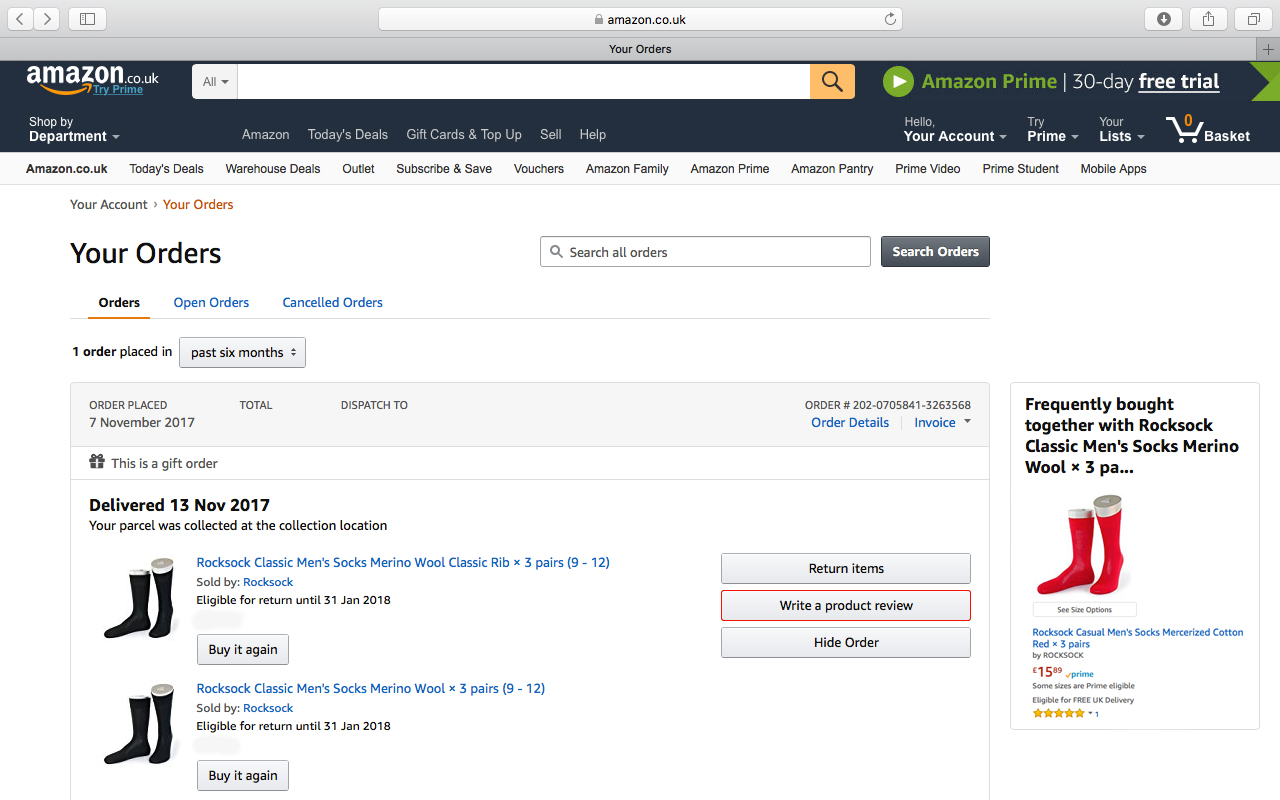
Task: Click Buy it again for Classic Rib socks
Action: [x=243, y=649]
